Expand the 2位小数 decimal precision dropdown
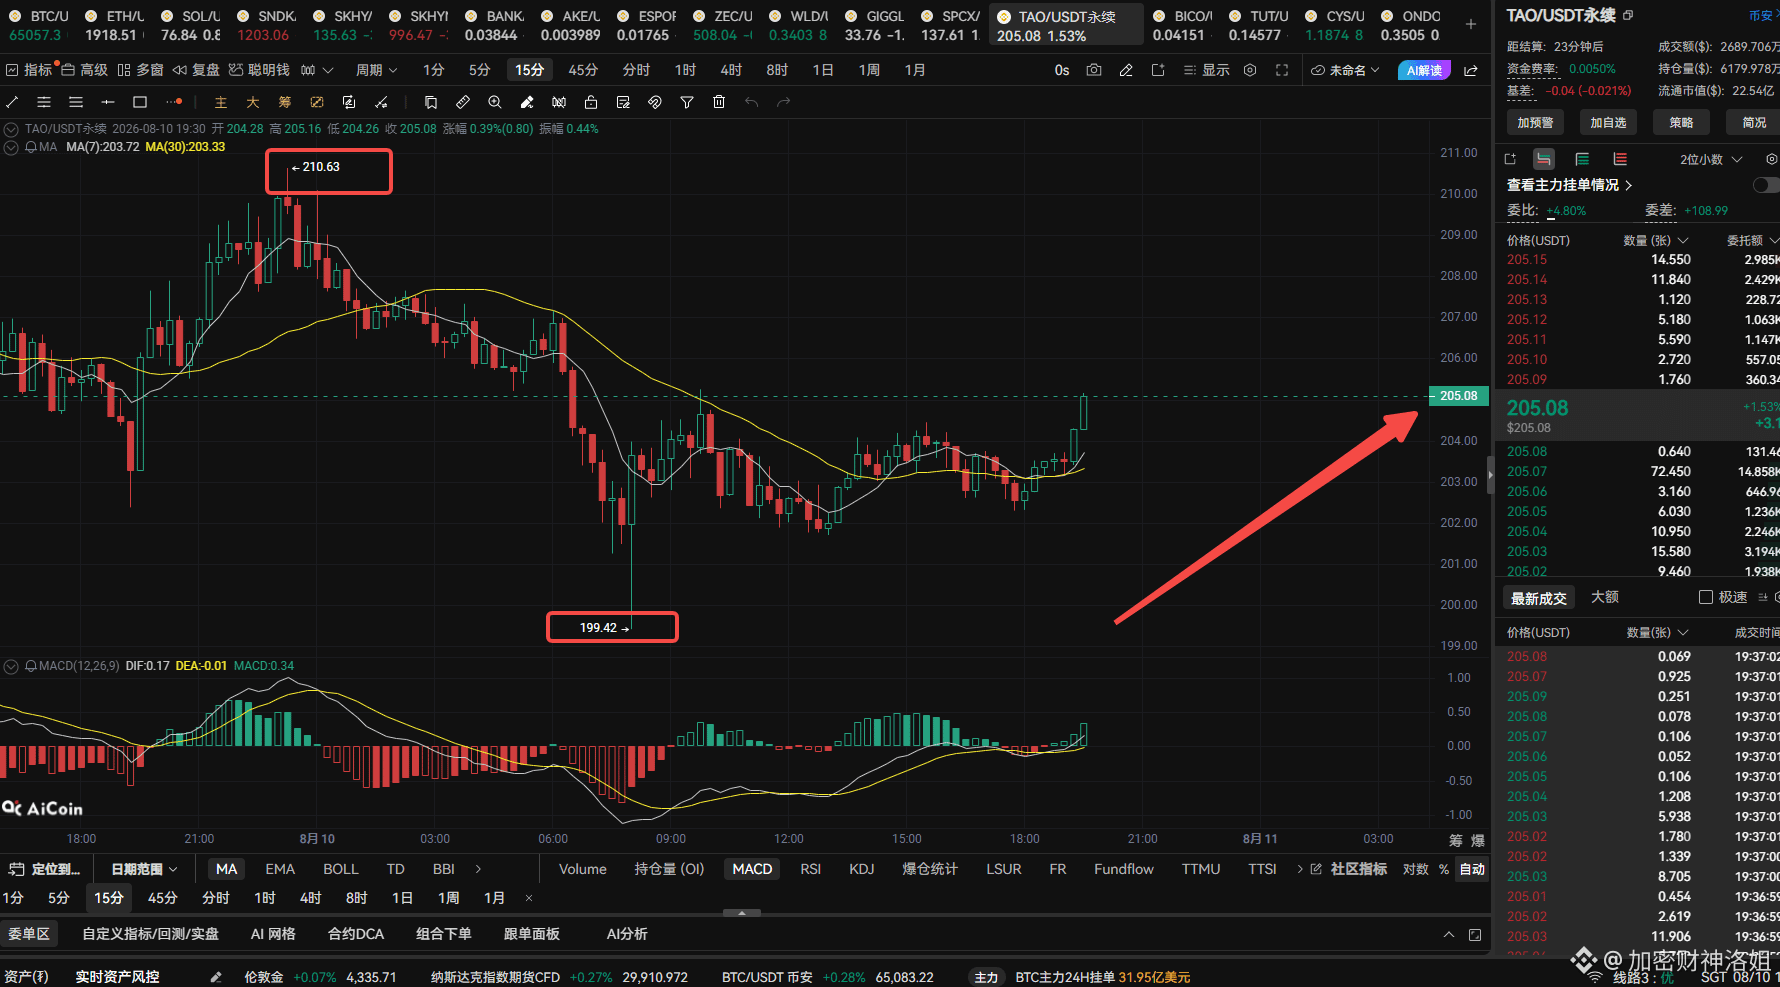 tap(1711, 159)
